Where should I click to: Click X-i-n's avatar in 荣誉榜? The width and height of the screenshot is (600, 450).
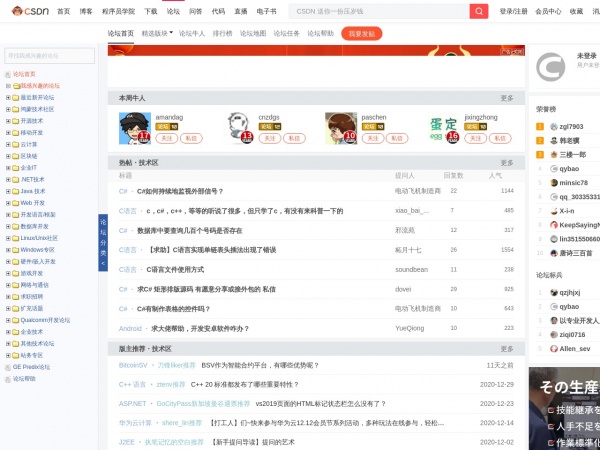pyautogui.click(x=554, y=211)
